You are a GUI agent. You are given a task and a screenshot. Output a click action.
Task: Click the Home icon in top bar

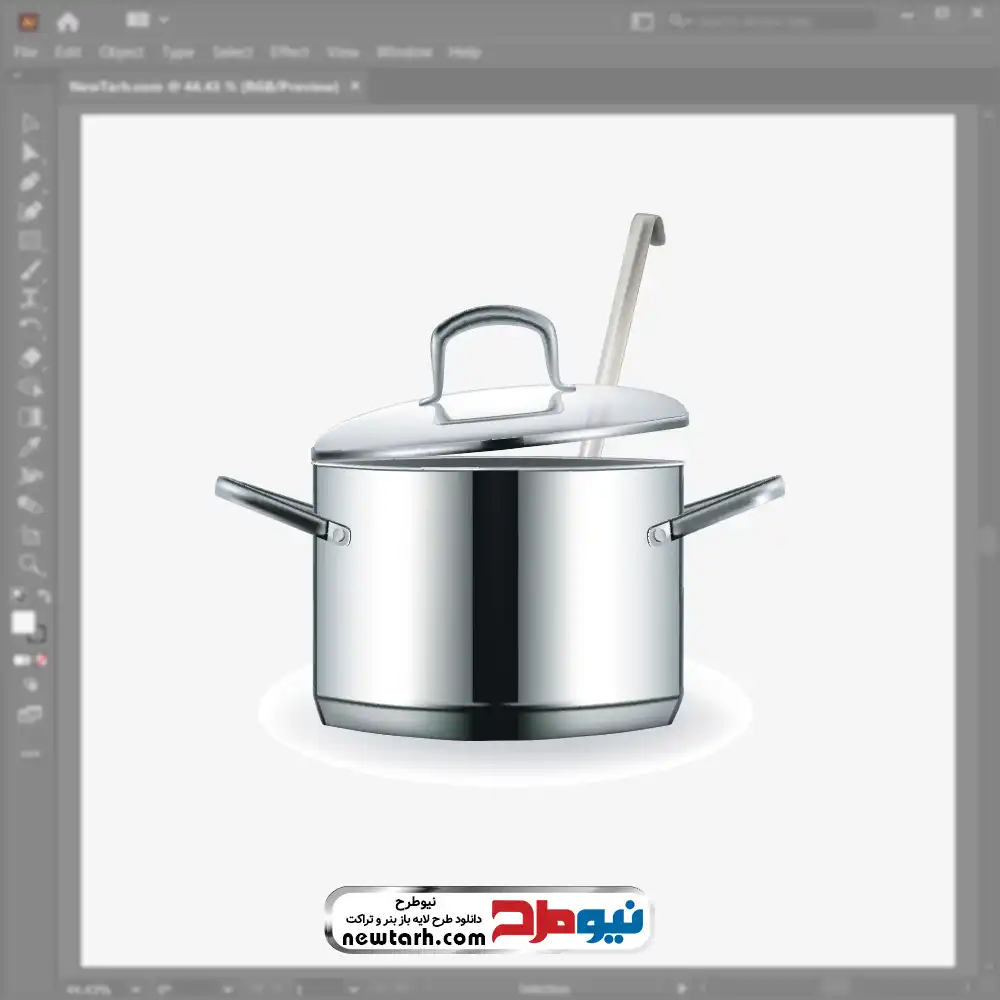click(67, 21)
